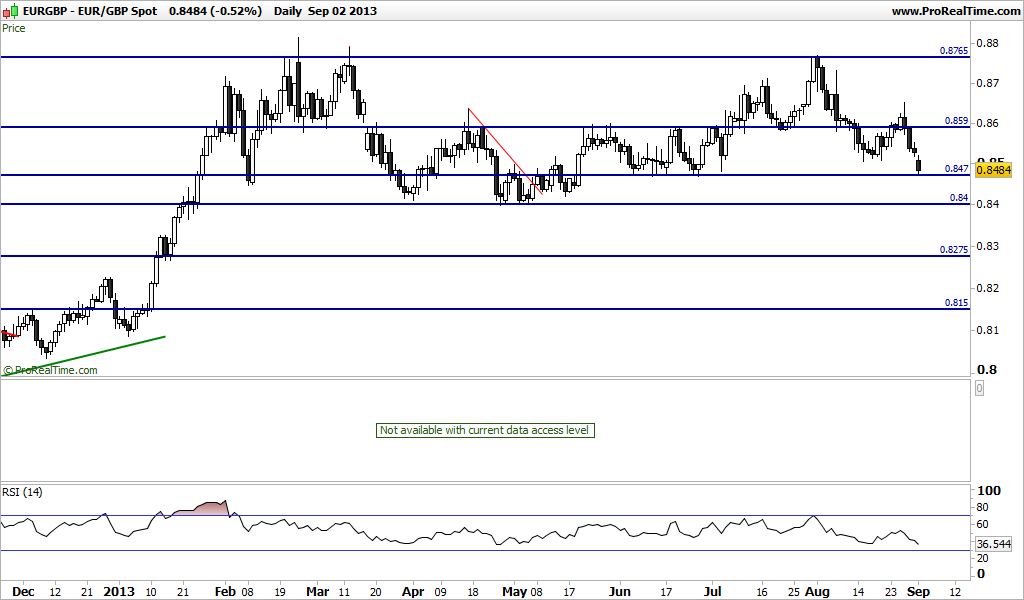
Task: Click the Jul label on time axis
Action: tap(712, 592)
